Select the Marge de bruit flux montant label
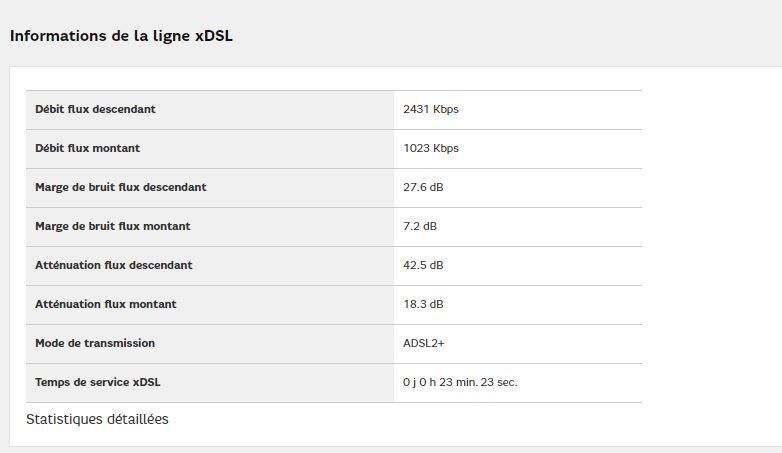 point(112,226)
